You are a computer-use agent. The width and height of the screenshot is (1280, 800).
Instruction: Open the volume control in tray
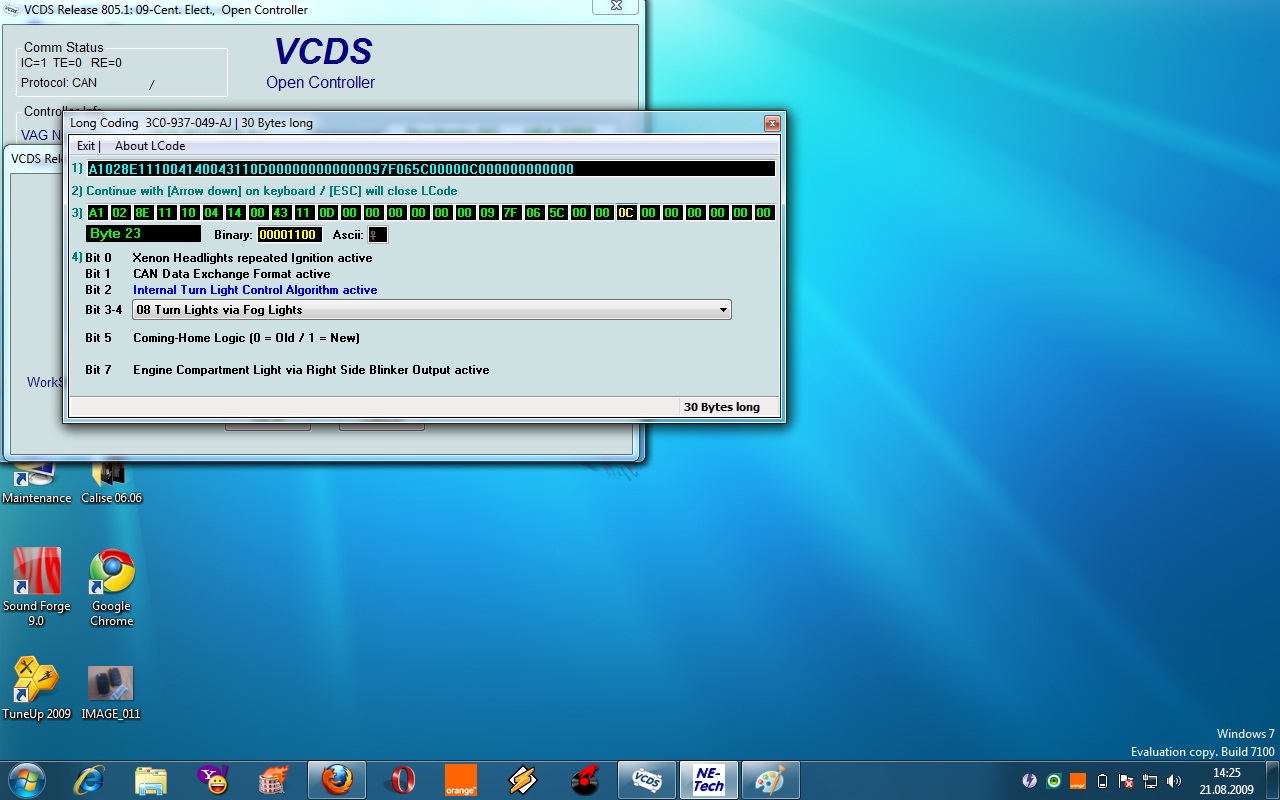(1174, 781)
